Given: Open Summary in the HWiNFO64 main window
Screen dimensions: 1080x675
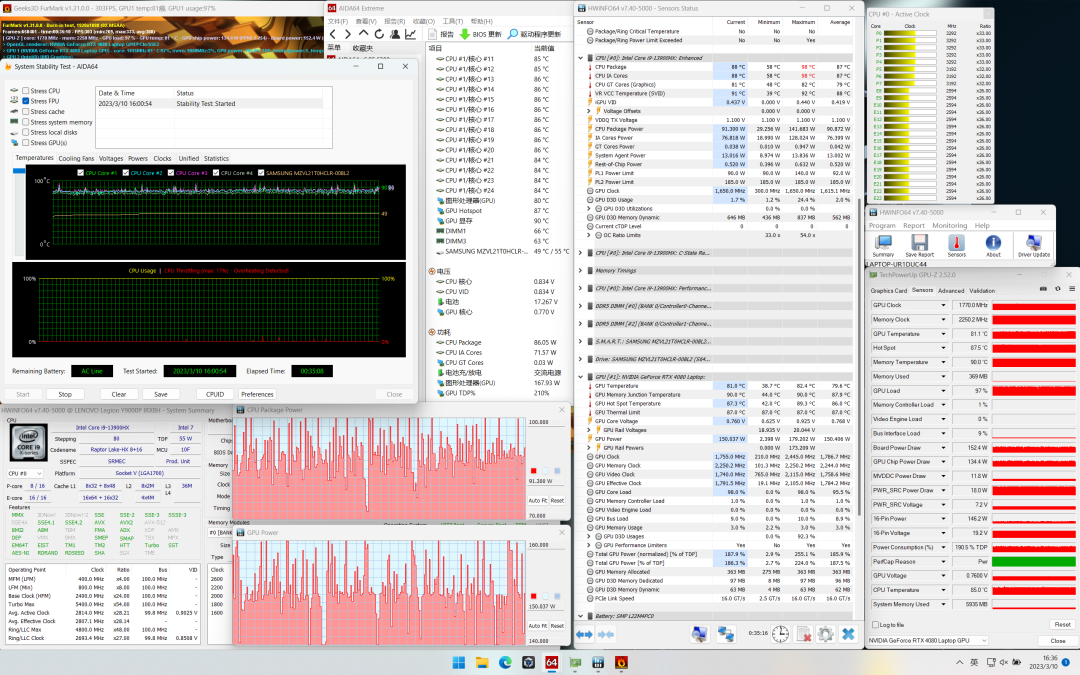Looking at the screenshot, I should click(883, 245).
